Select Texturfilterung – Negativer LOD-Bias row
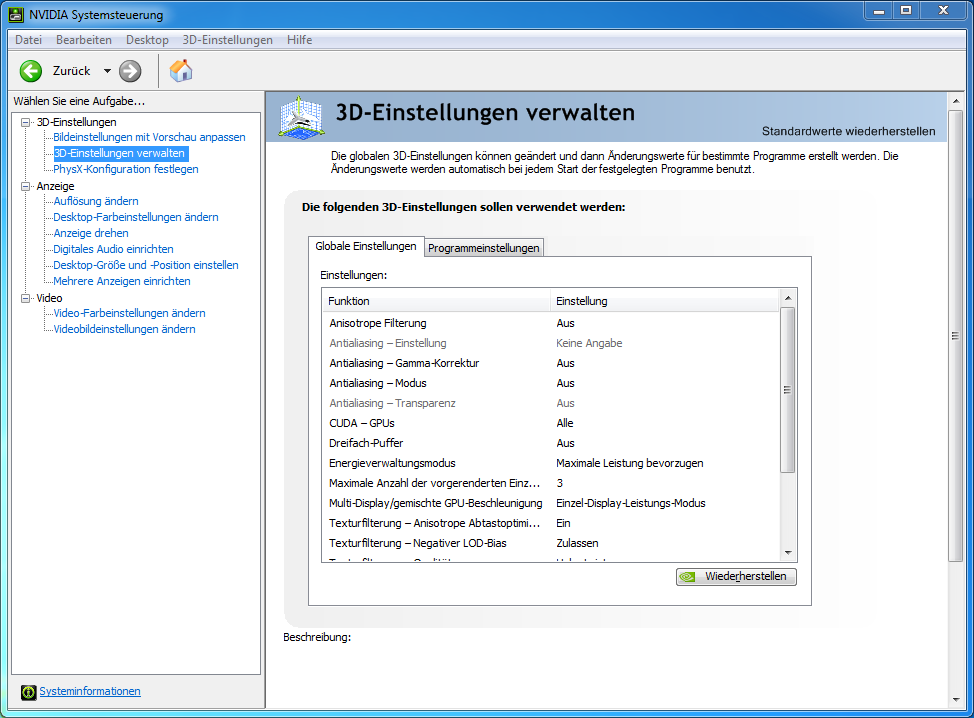Viewport: 974px width, 718px height. coord(551,543)
